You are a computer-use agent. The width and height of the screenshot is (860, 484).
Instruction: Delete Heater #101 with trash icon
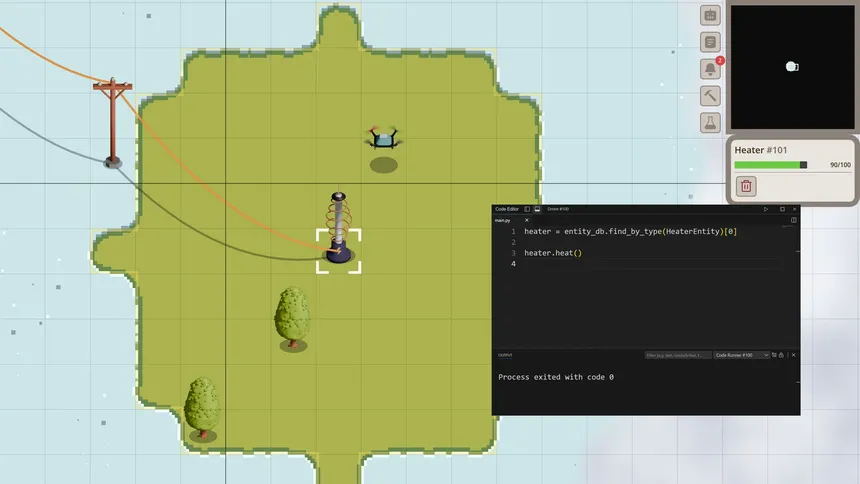coord(746,186)
